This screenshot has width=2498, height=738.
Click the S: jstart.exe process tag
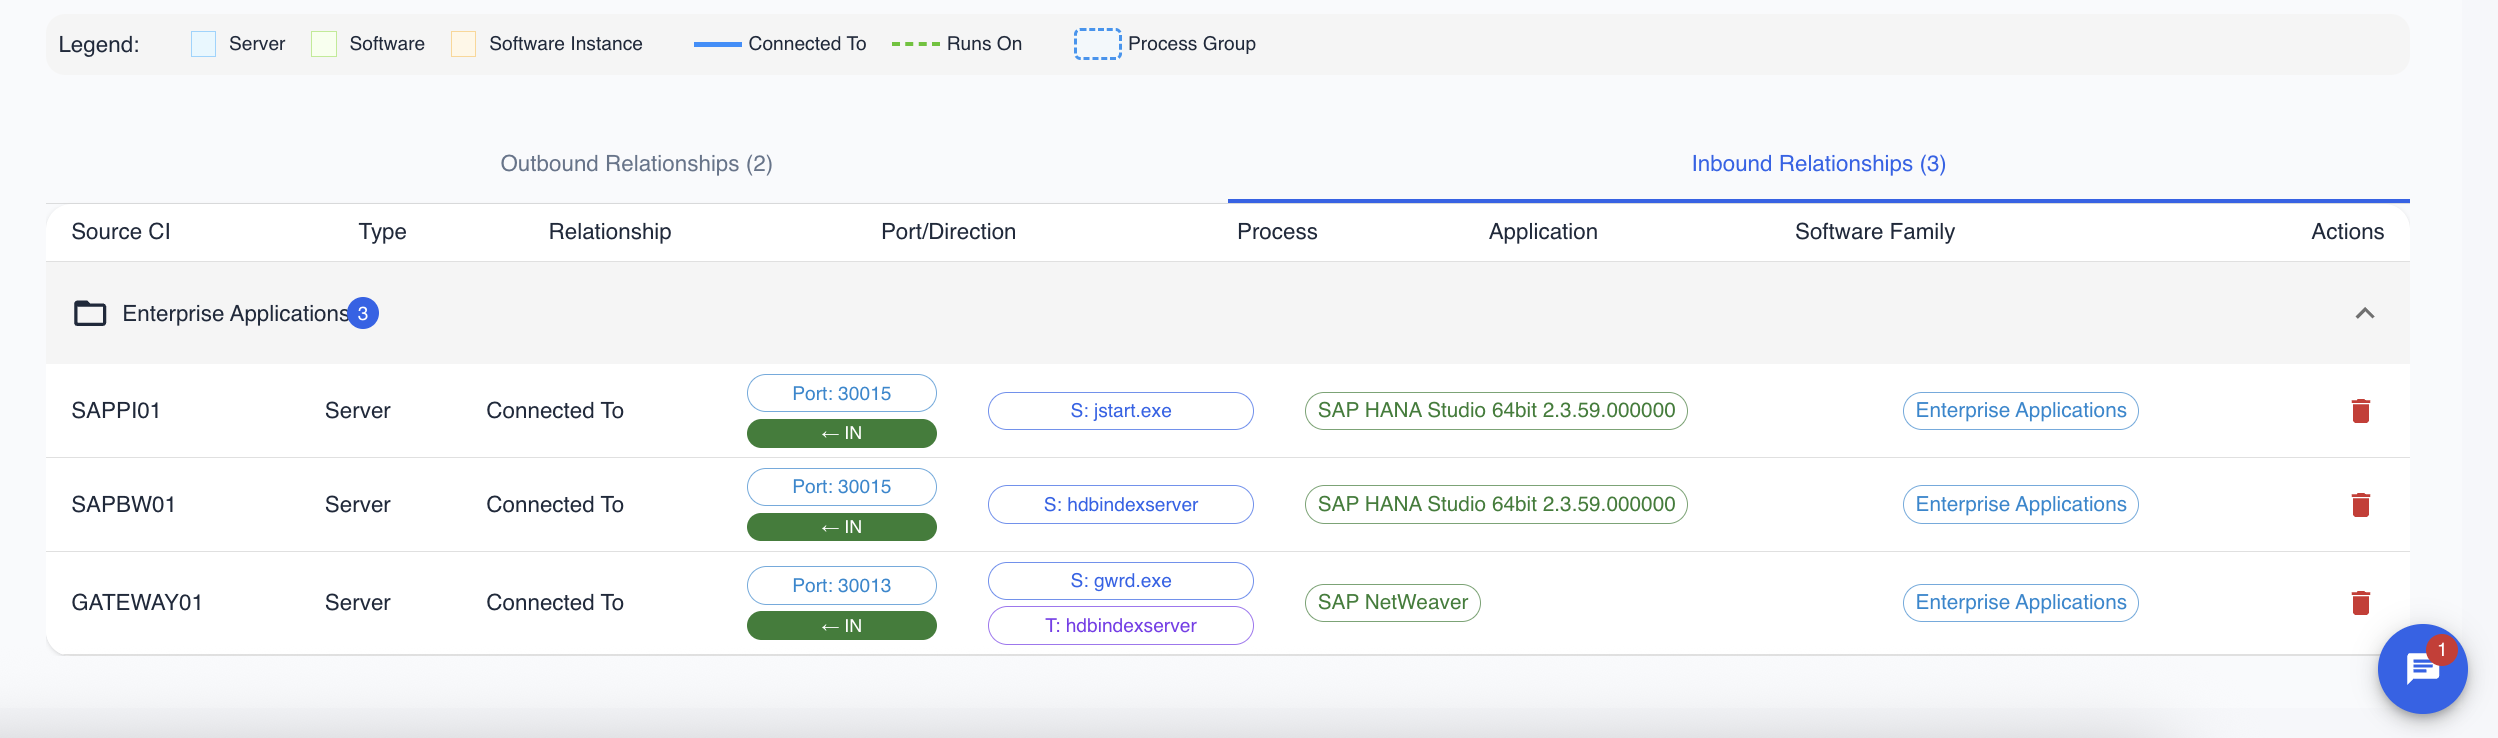click(1120, 411)
